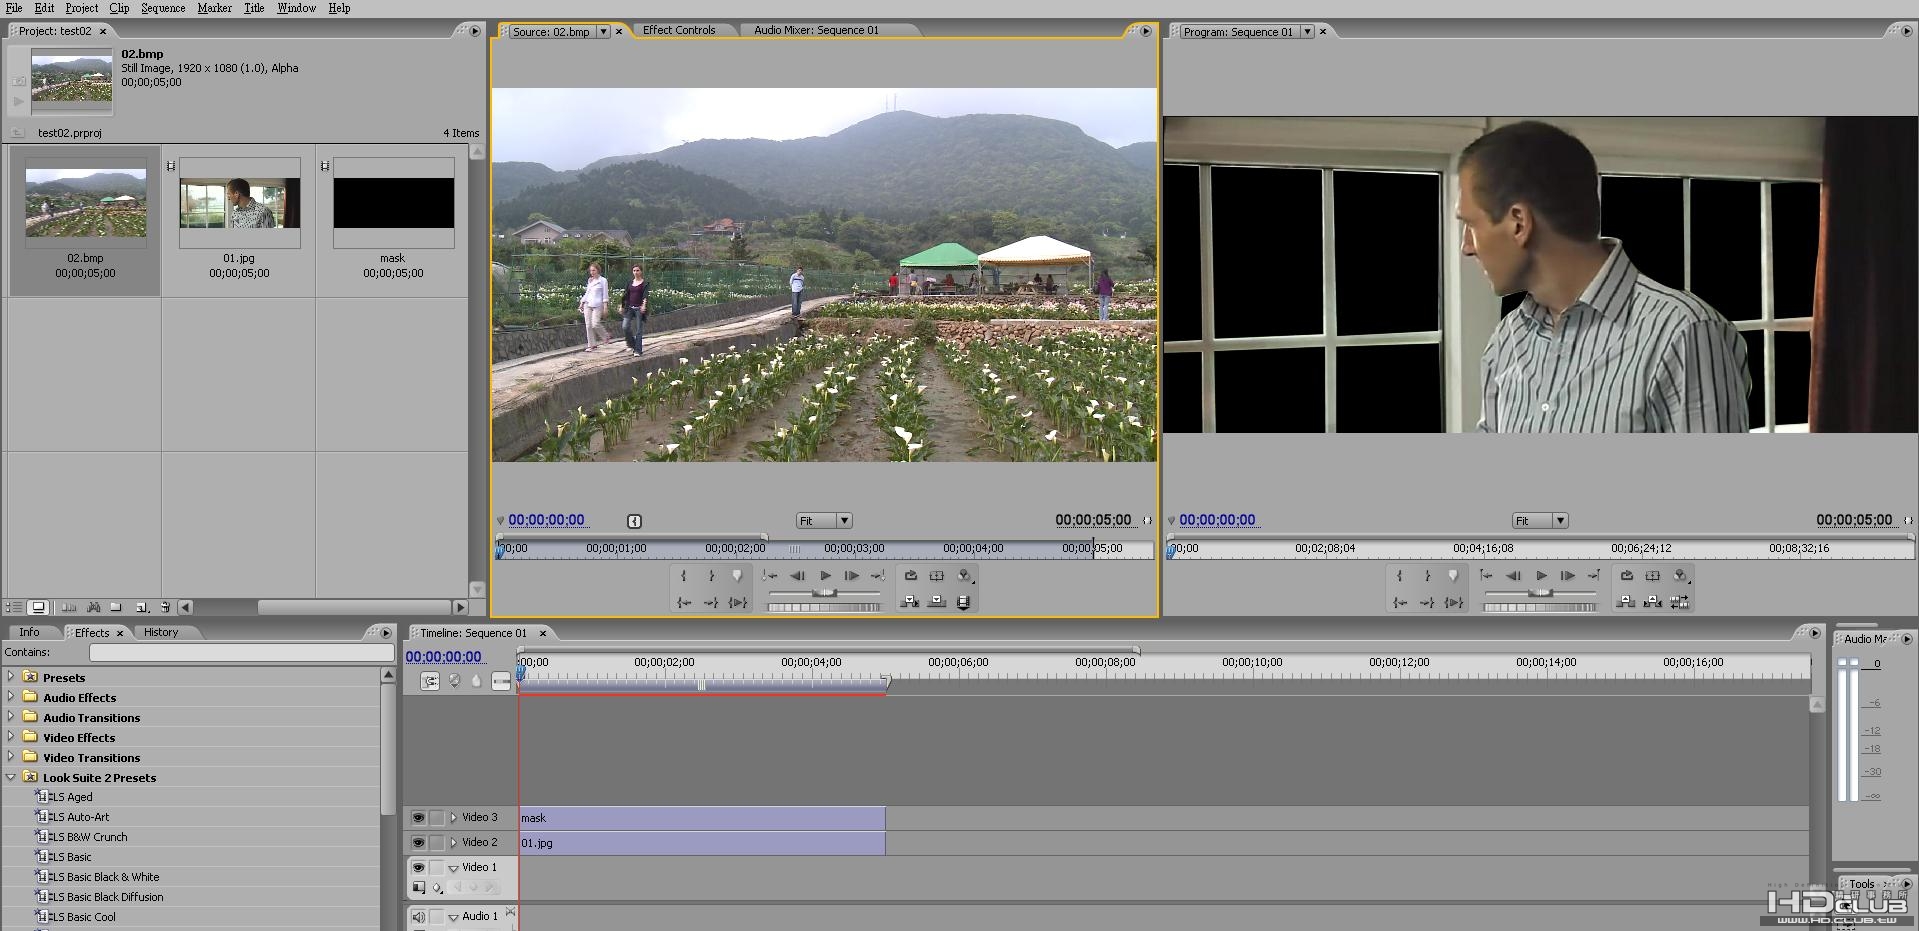Click Play in the Source monitor
Image resolution: width=1919 pixels, height=931 pixels.
tap(825, 576)
